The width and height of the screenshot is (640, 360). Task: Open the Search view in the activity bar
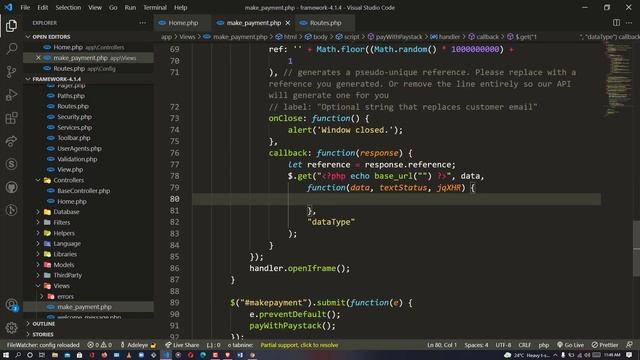pos(11,49)
